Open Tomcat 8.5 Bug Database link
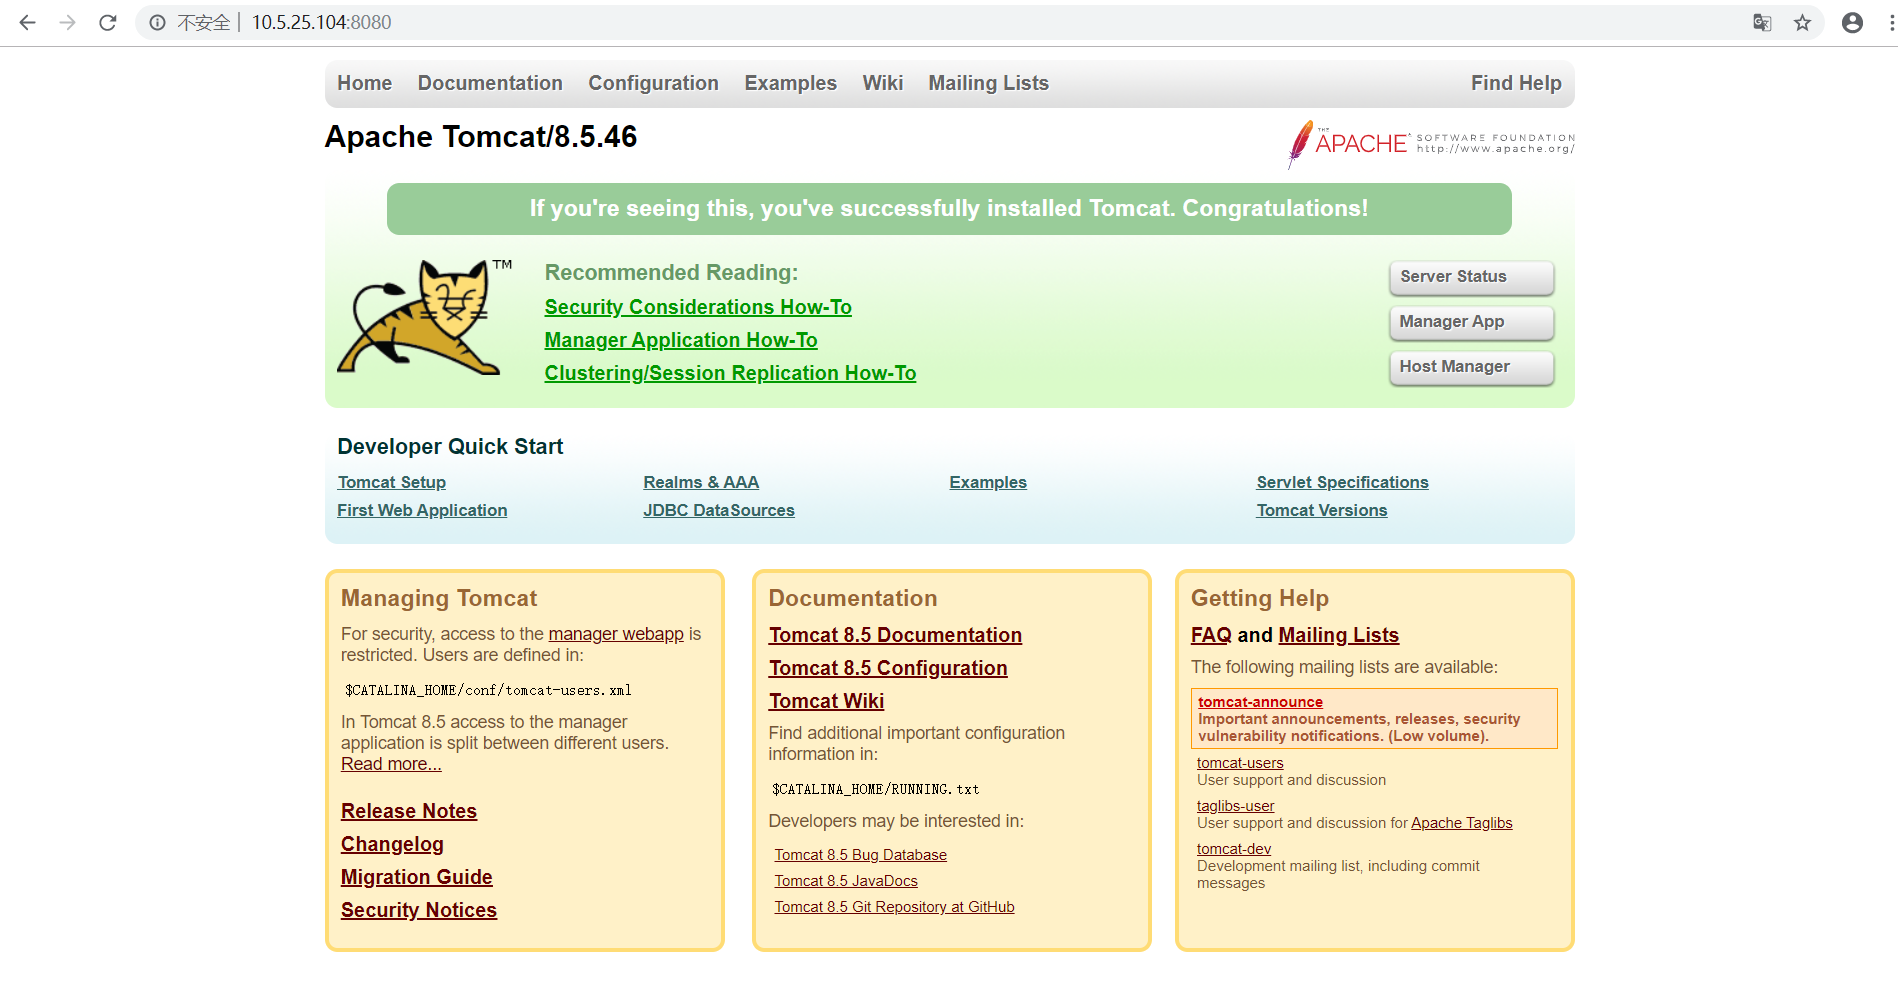 tap(860, 855)
